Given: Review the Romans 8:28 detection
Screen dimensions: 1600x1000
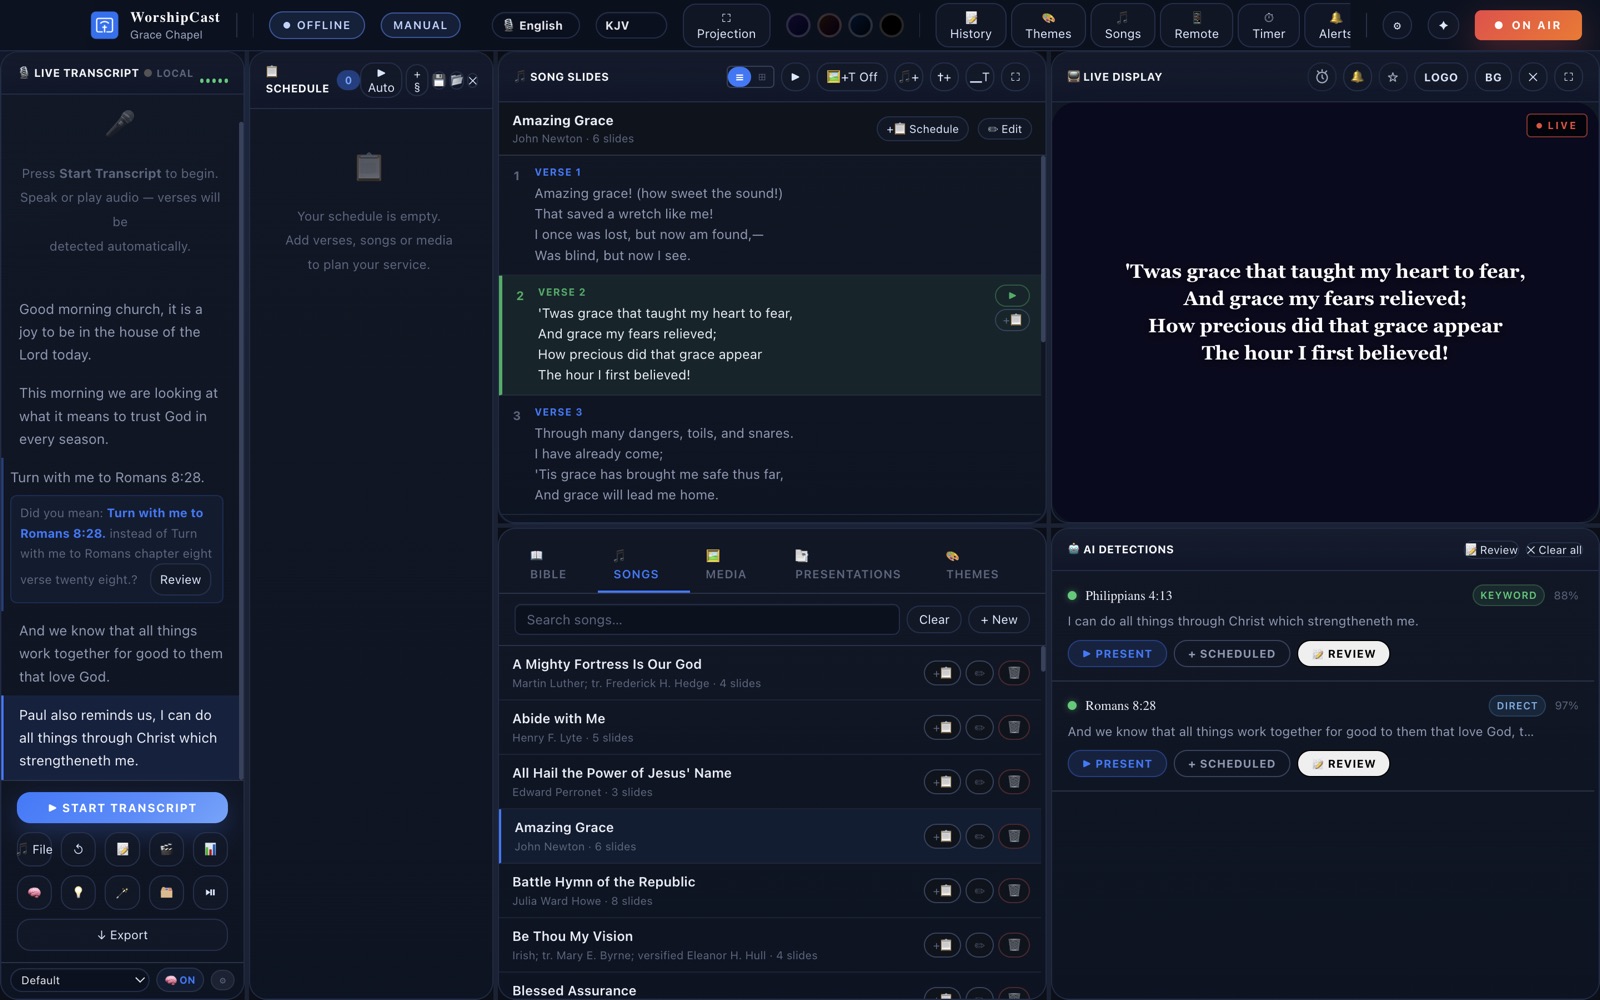Looking at the screenshot, I should (x=1343, y=764).
